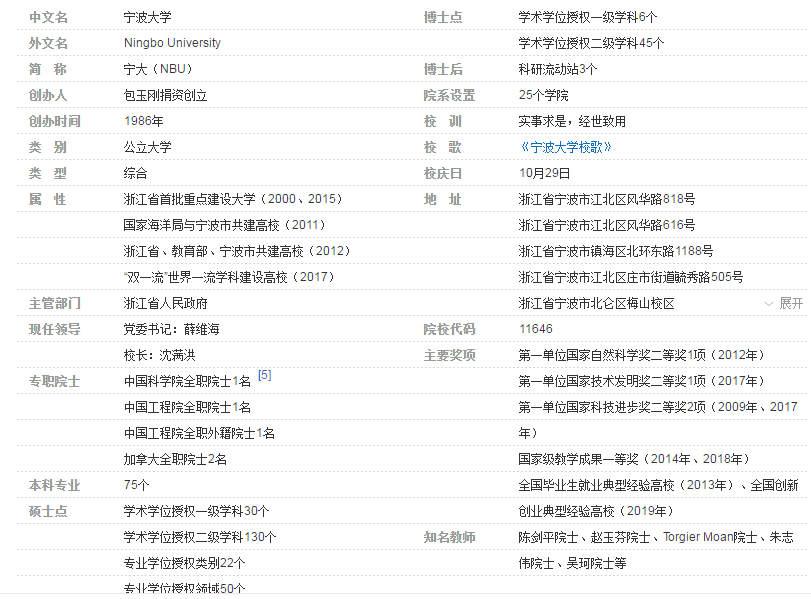Viewport: 811px width, 599px height.
Task: Select 国家海洋局与宁波市共建高校（2011）
Action: click(225, 225)
